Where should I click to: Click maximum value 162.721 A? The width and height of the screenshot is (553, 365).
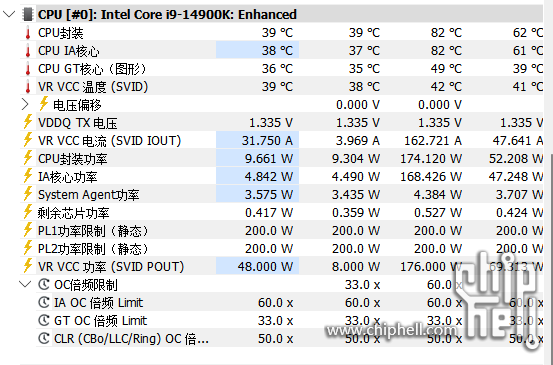[433, 141]
